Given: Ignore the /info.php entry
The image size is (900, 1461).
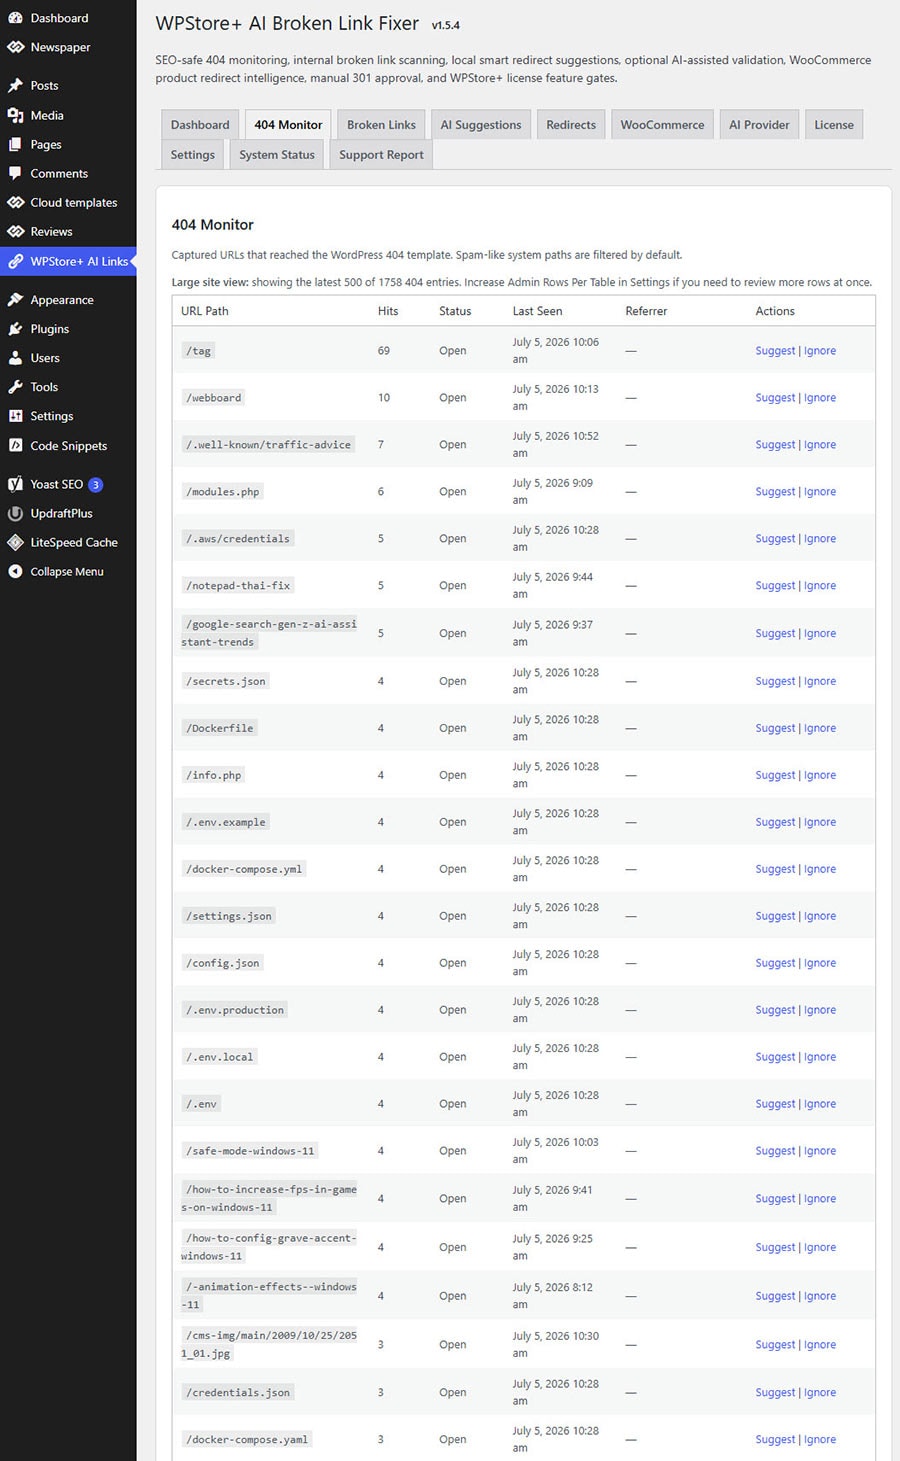Looking at the screenshot, I should point(820,775).
